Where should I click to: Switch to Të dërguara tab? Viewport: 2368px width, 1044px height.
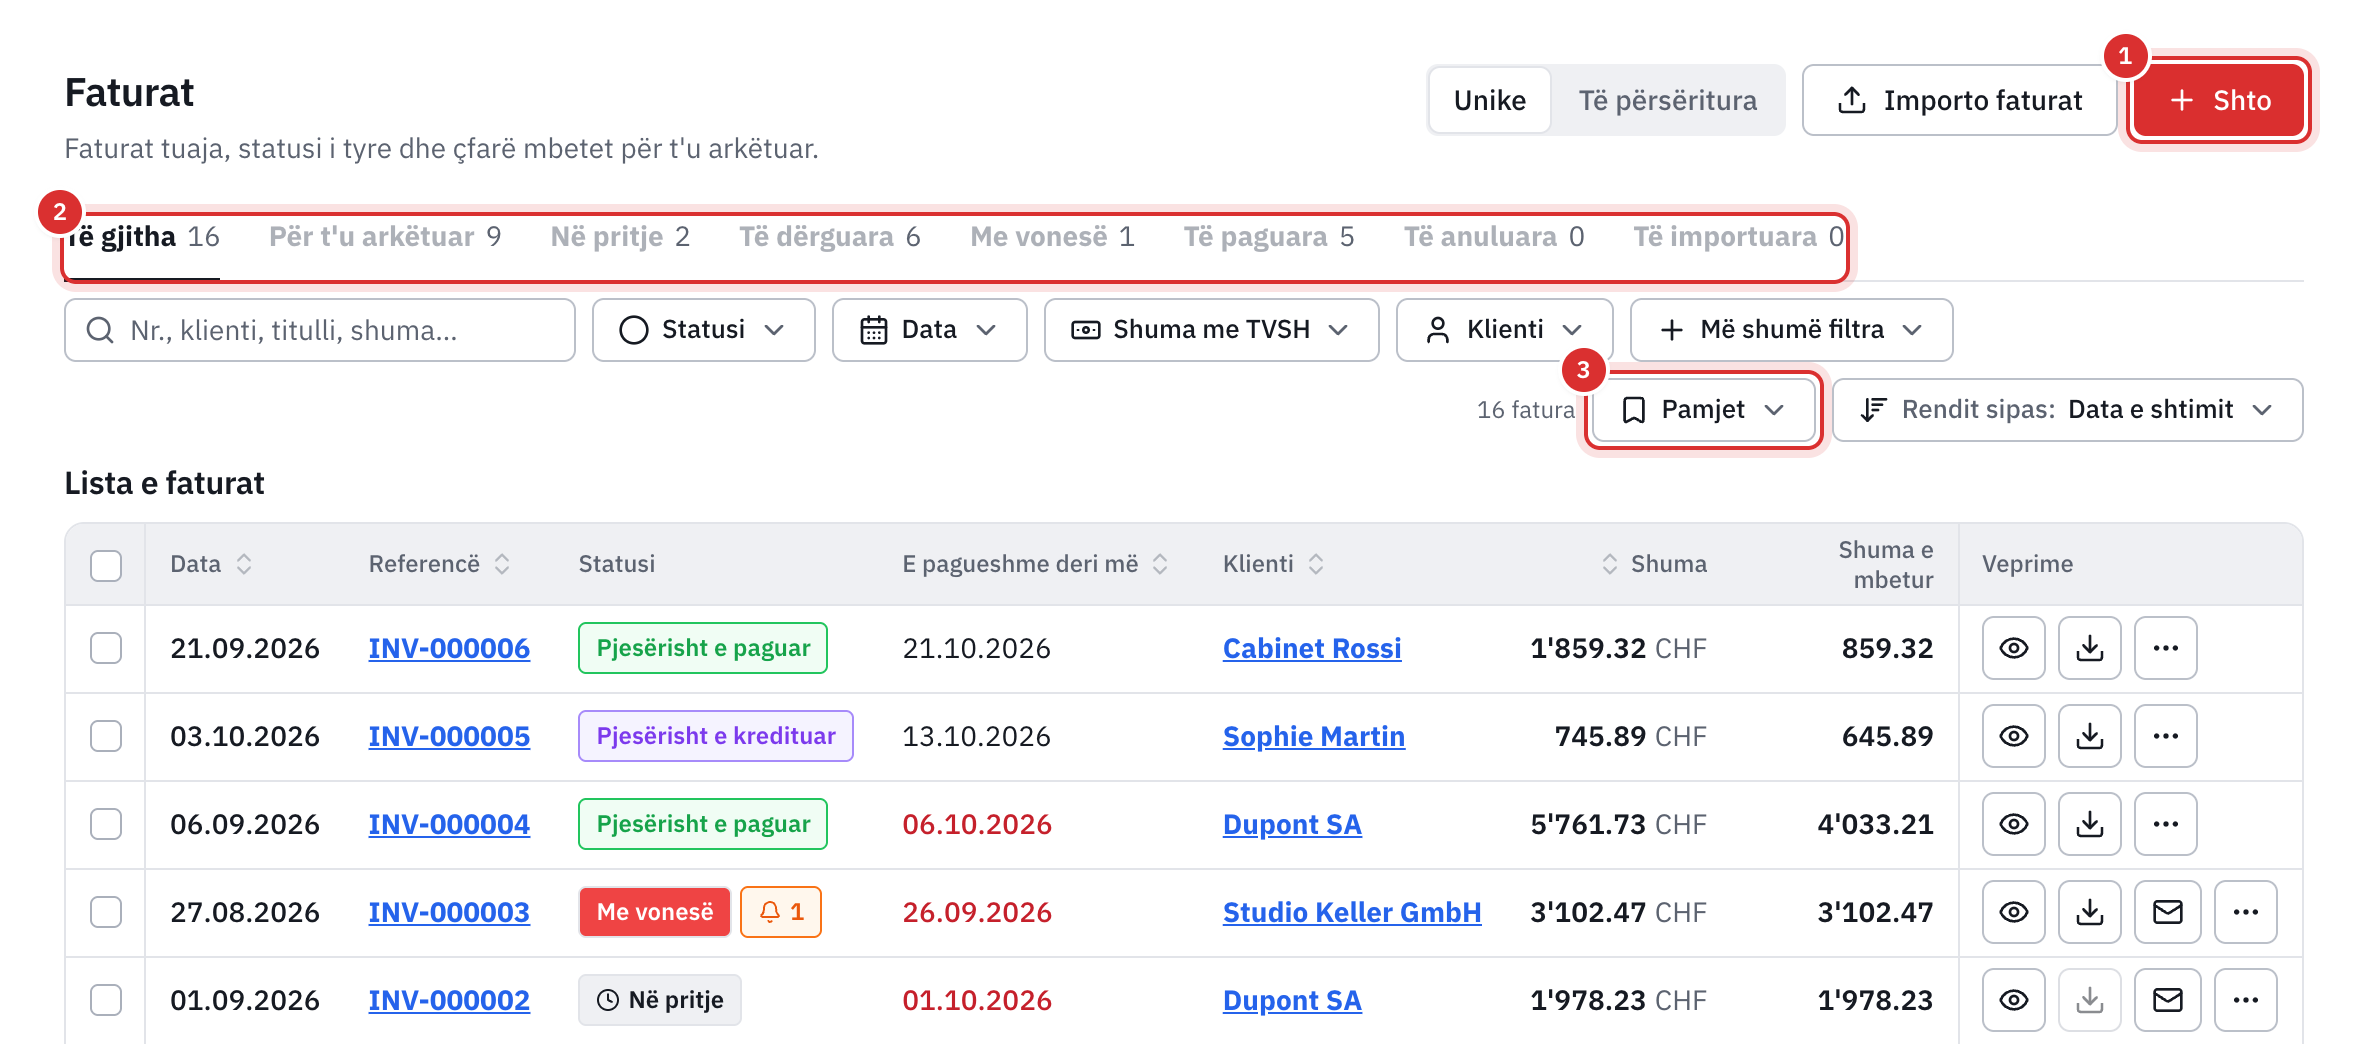click(830, 237)
